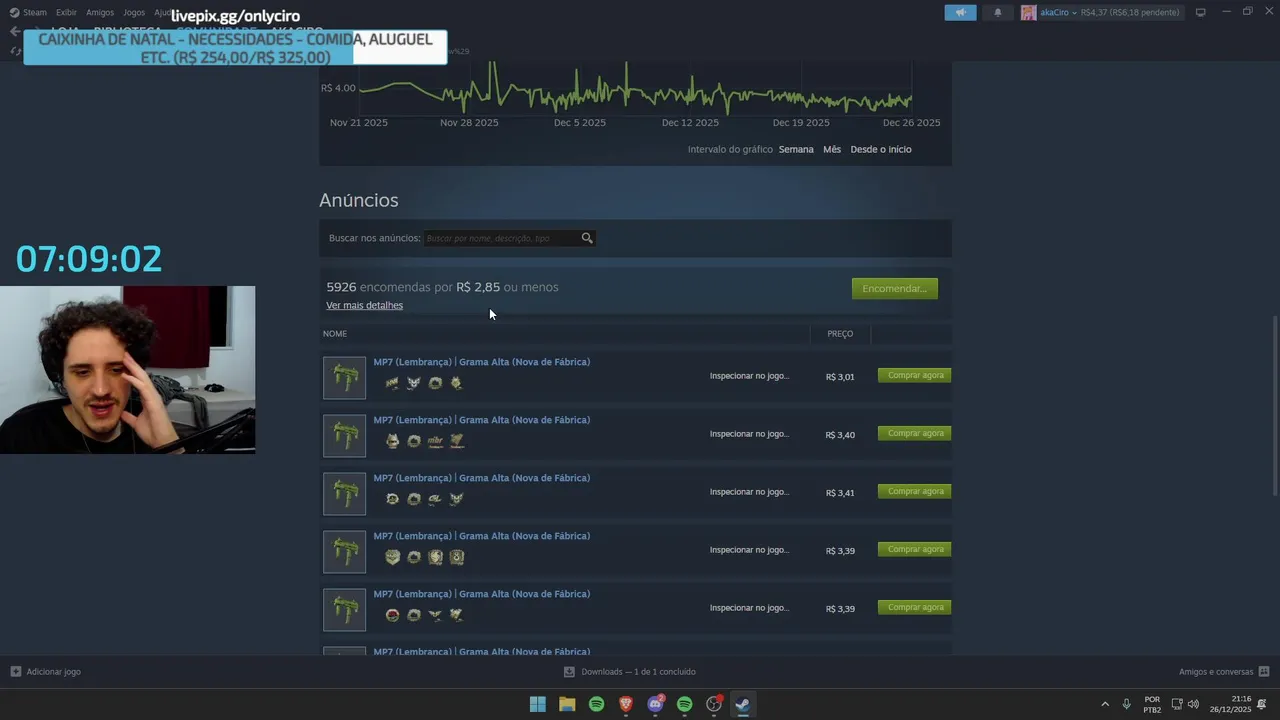Click the Steam taskbar icon
Image resolution: width=1280 pixels, height=720 pixels.
(x=743, y=704)
